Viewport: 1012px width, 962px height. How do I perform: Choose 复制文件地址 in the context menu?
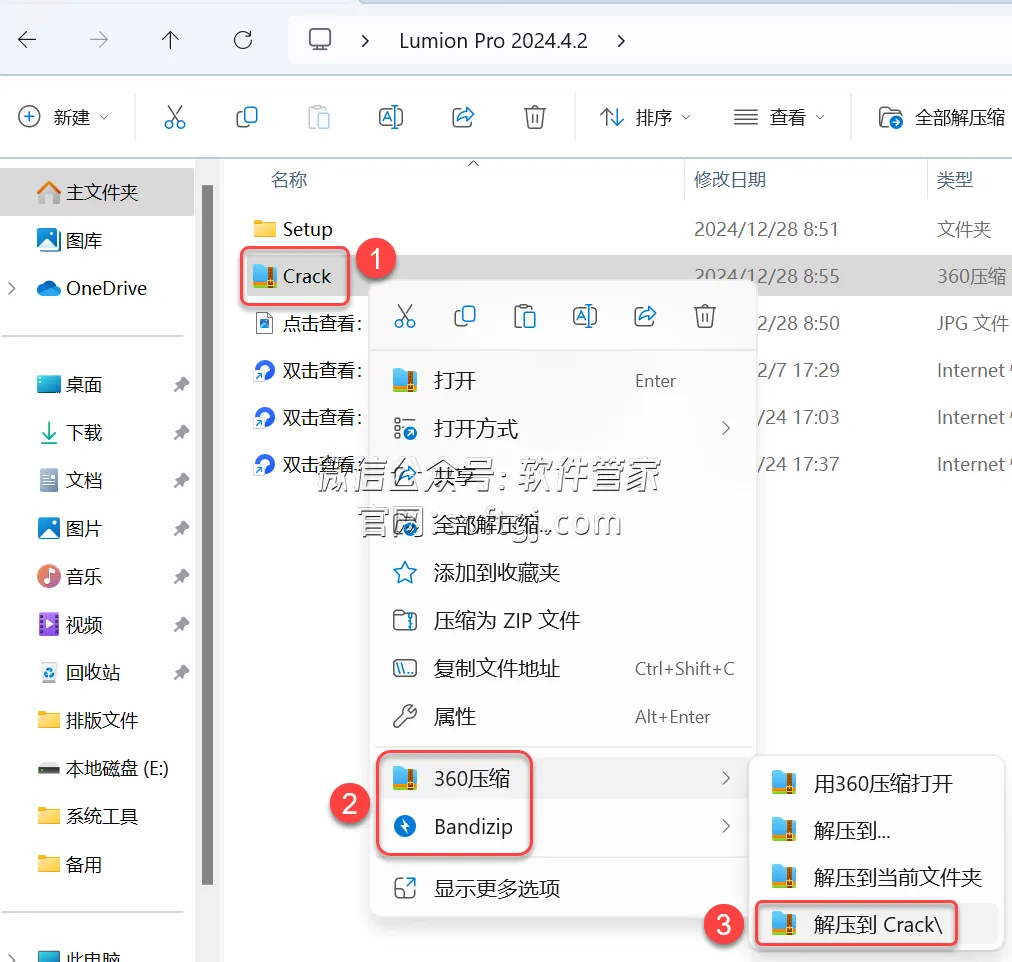tap(562, 668)
